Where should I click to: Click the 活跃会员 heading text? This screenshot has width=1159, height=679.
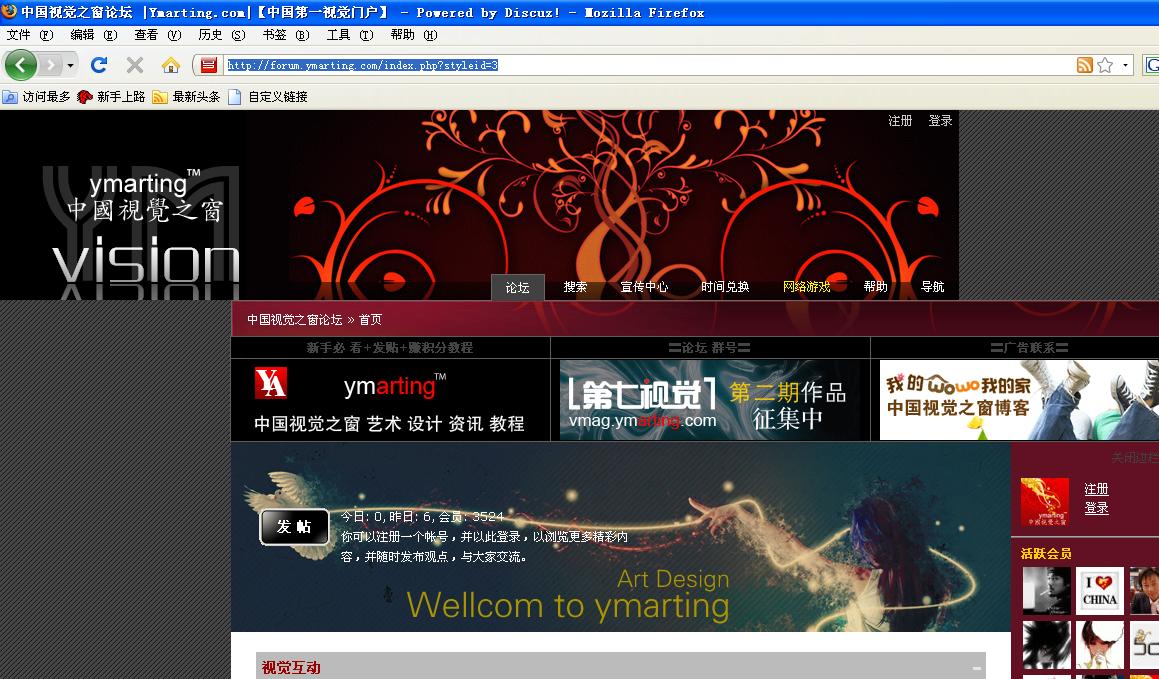1046,553
